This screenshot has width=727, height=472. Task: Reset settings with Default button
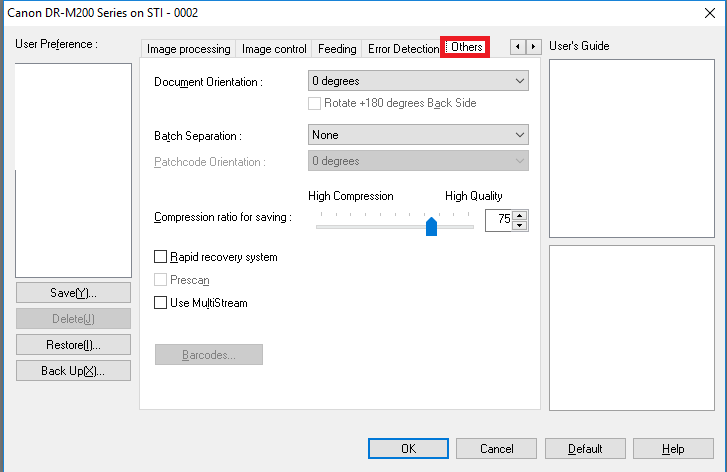(x=585, y=449)
